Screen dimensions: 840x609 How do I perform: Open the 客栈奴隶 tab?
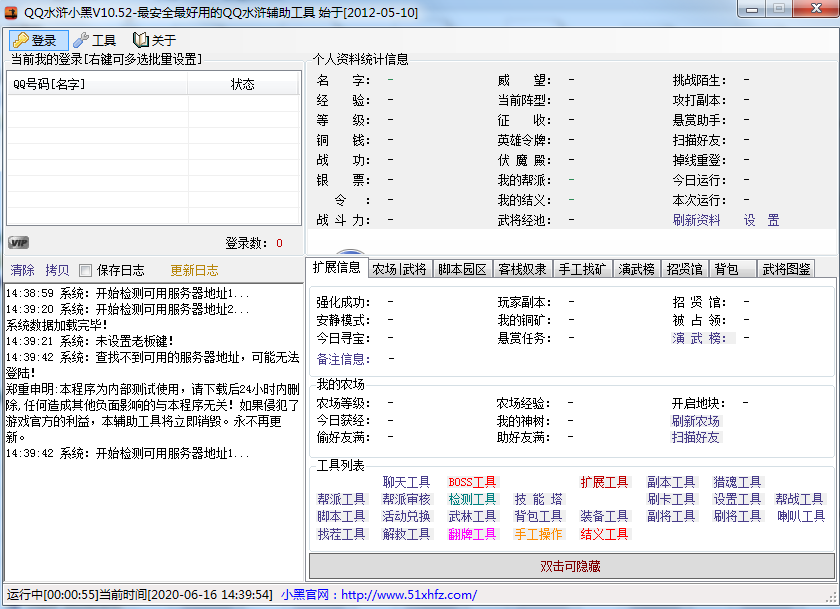click(x=522, y=269)
